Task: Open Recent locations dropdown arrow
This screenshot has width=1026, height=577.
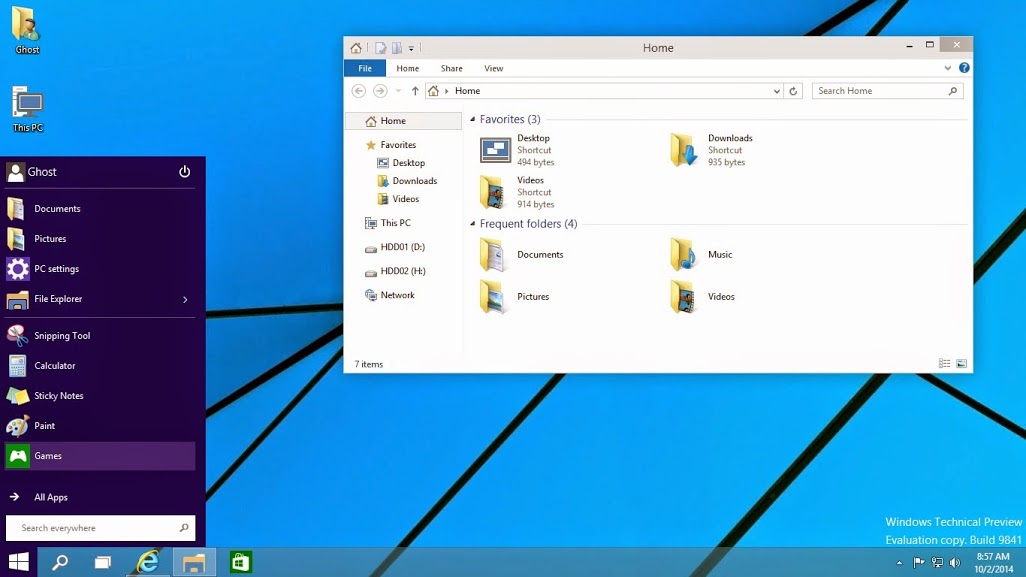Action: [398, 91]
